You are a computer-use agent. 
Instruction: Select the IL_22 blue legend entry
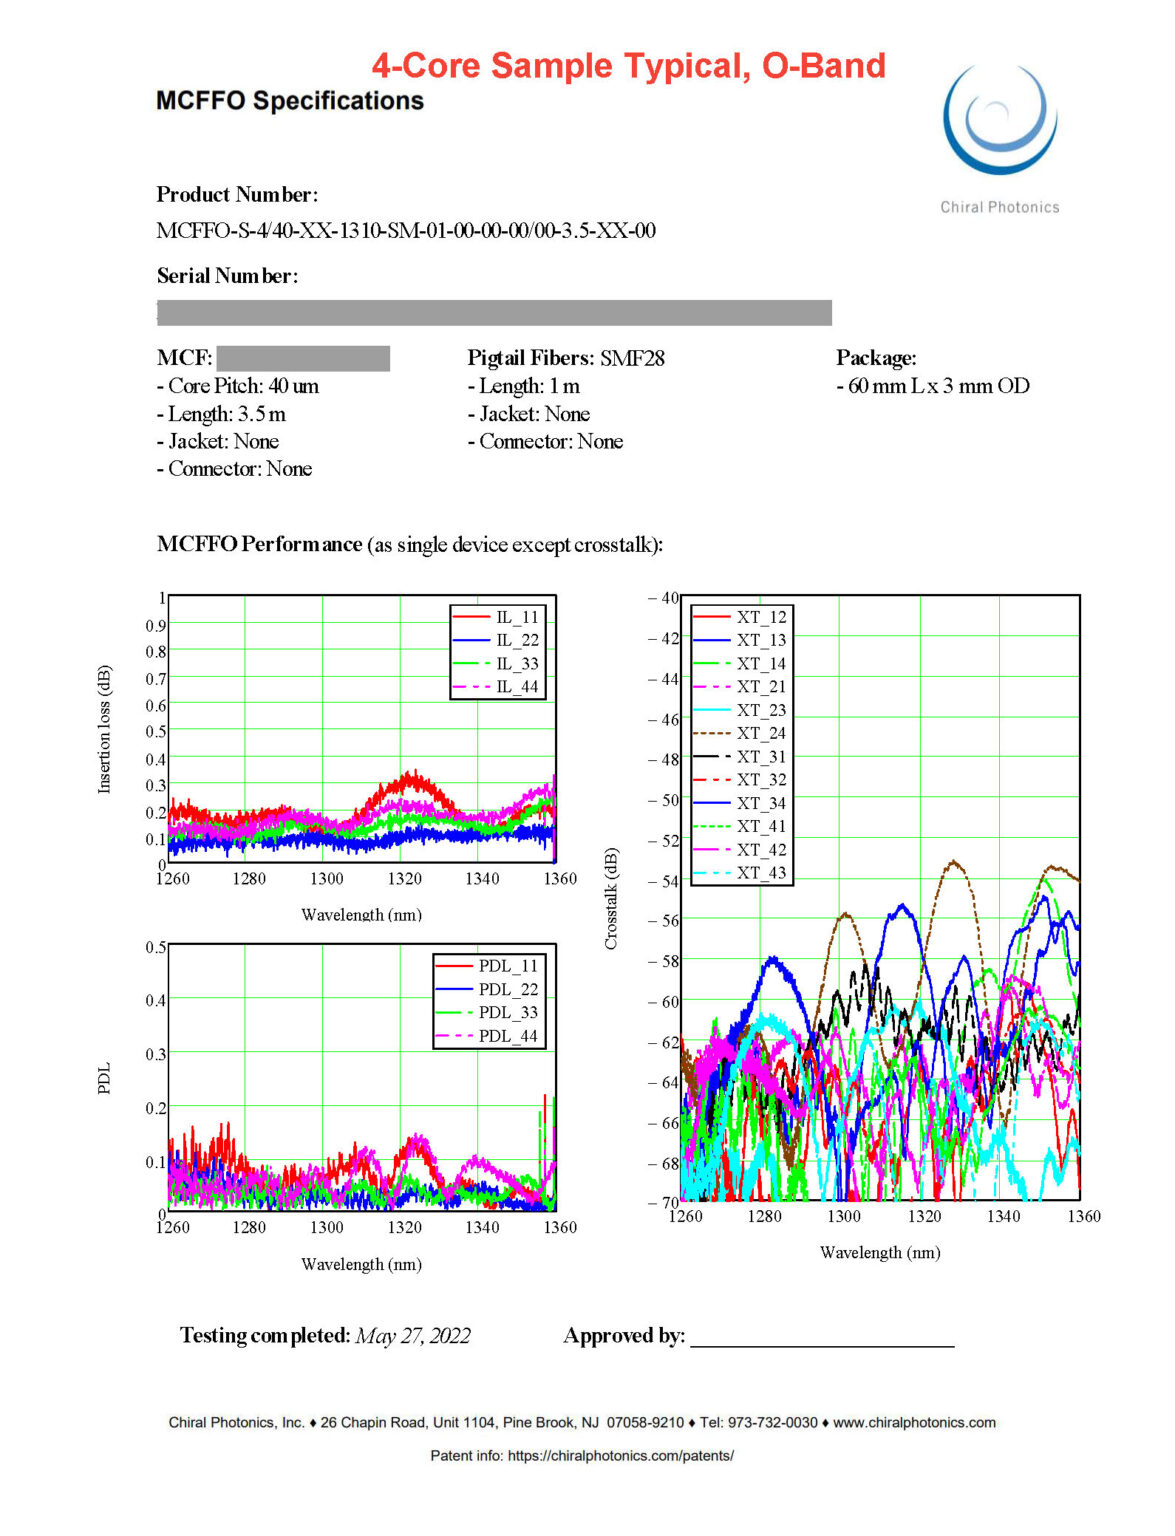click(497, 641)
